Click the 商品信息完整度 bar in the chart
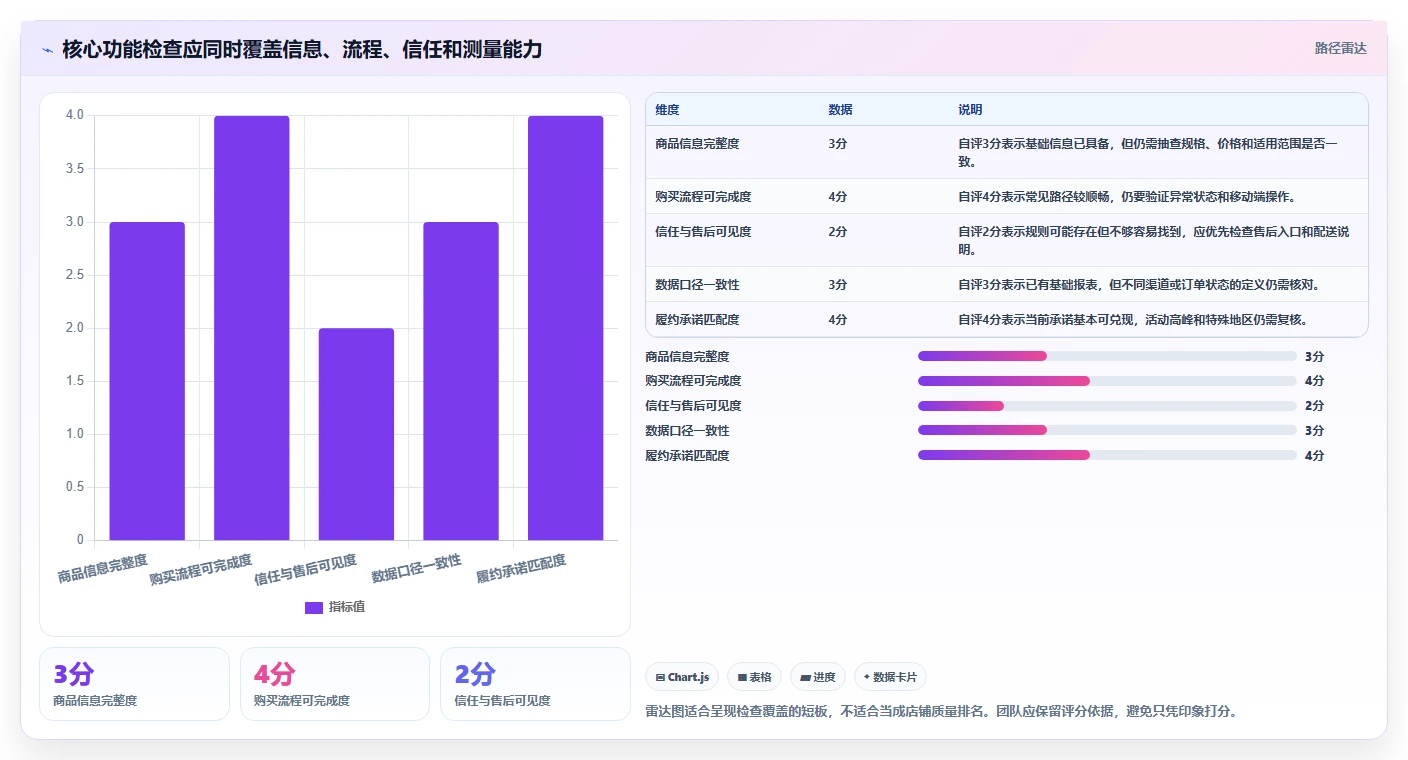This screenshot has height=760, width=1408. (147, 381)
